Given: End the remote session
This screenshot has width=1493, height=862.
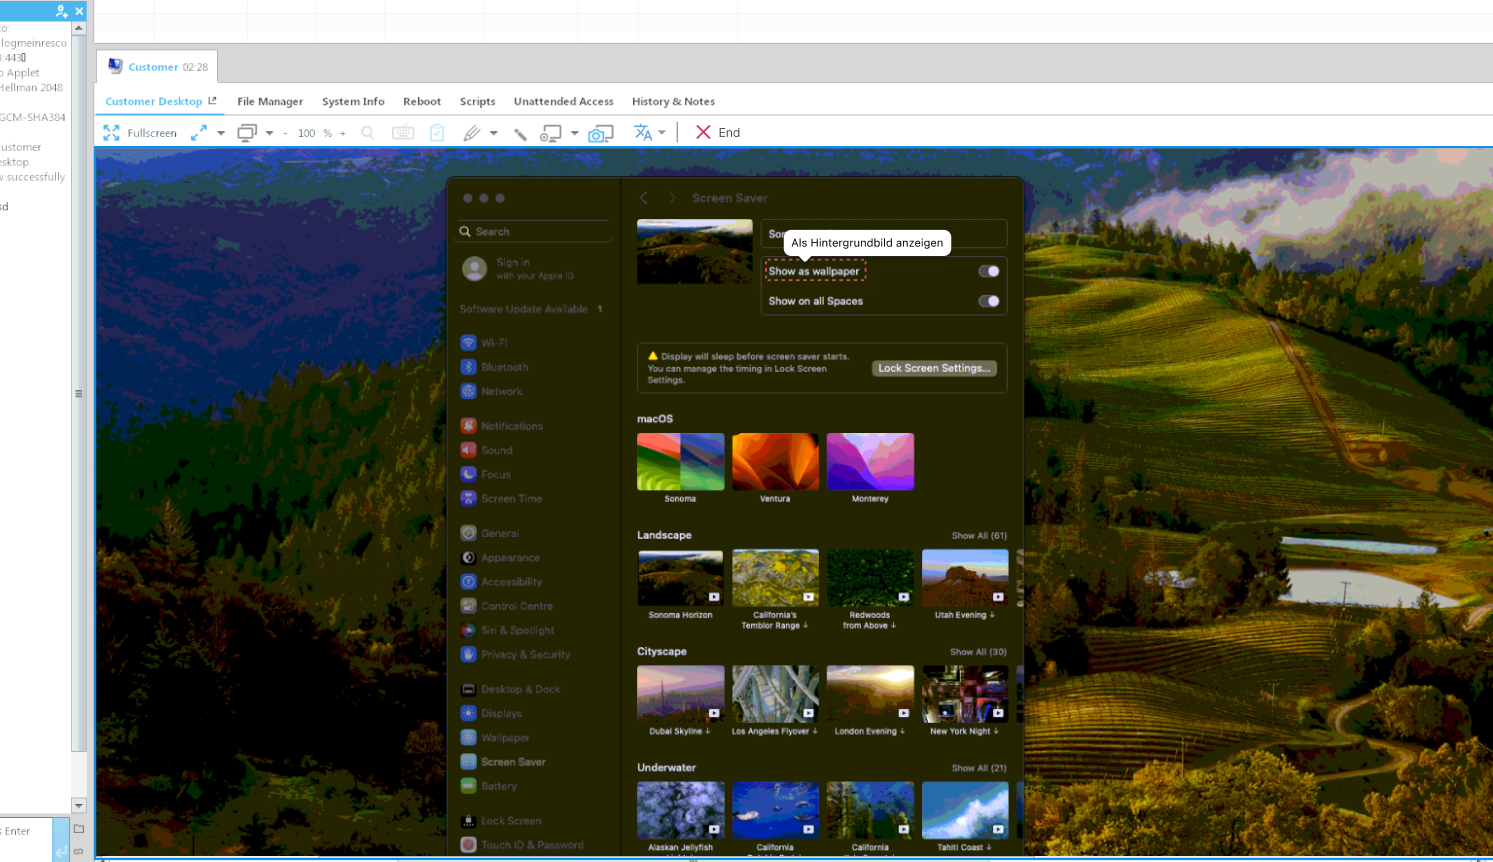Looking at the screenshot, I should click(x=718, y=133).
